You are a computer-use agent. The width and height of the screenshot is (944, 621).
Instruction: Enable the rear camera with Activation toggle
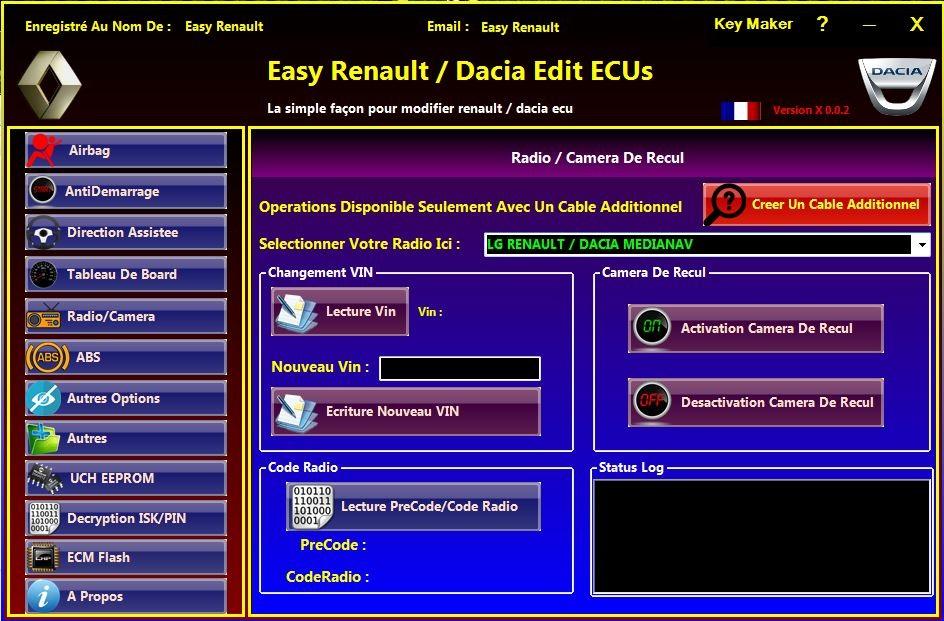point(651,326)
